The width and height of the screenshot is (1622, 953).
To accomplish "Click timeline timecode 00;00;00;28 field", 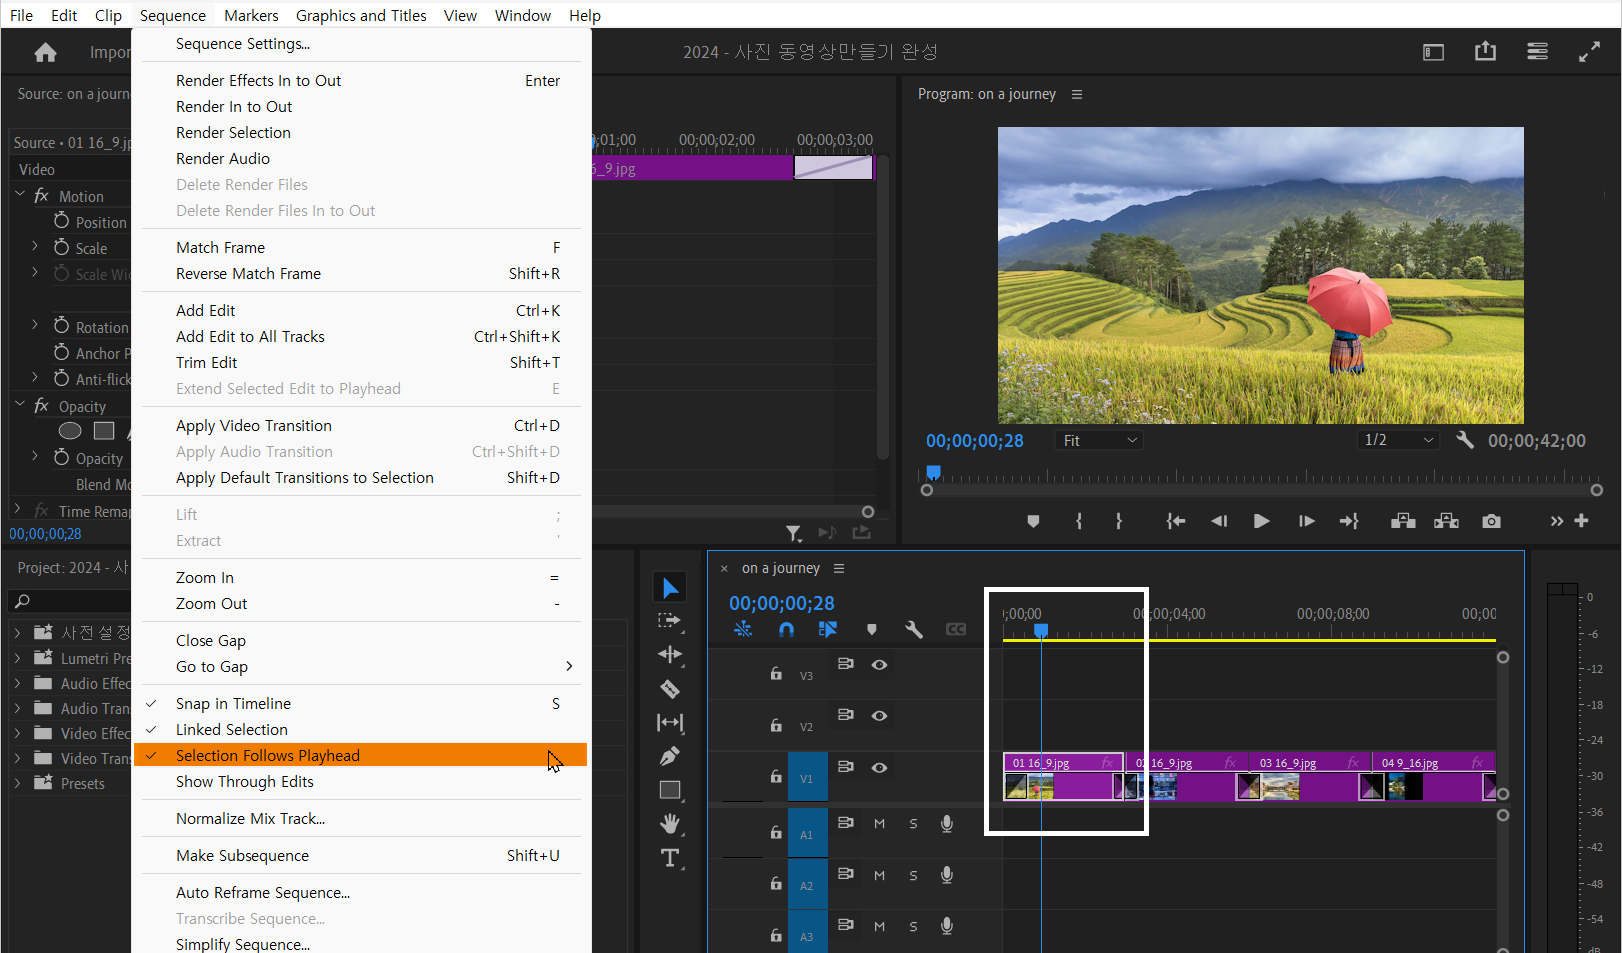I will [782, 603].
